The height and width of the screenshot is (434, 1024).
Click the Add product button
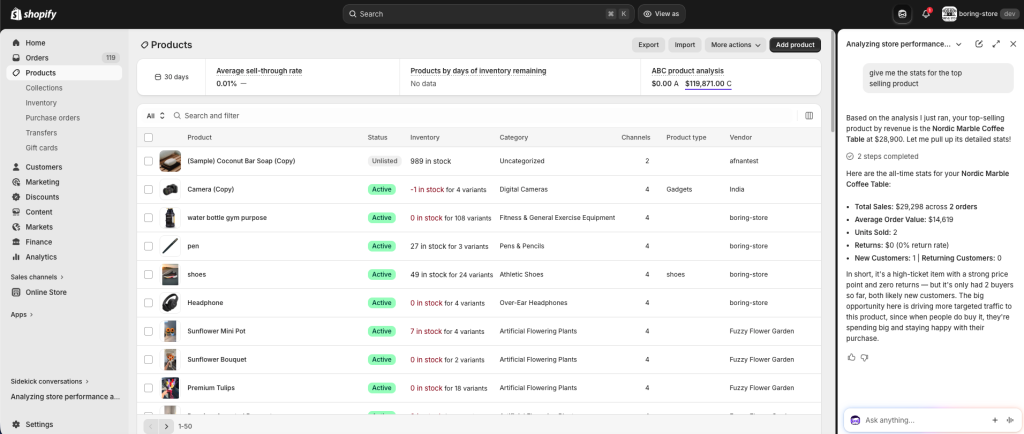(794, 45)
